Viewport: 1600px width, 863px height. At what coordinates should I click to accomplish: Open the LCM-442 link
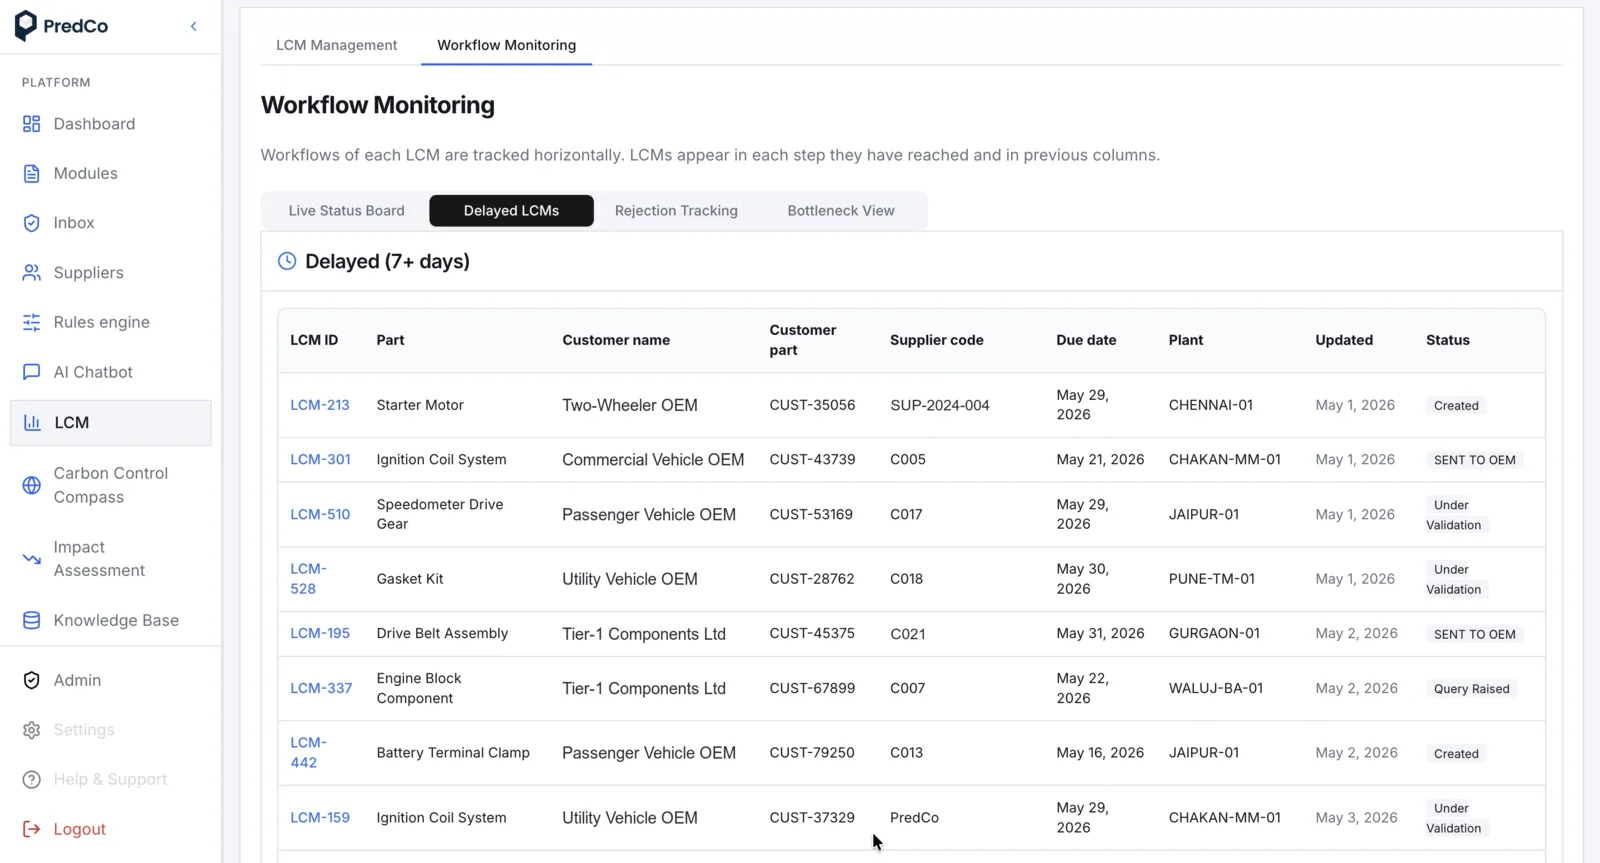point(308,752)
